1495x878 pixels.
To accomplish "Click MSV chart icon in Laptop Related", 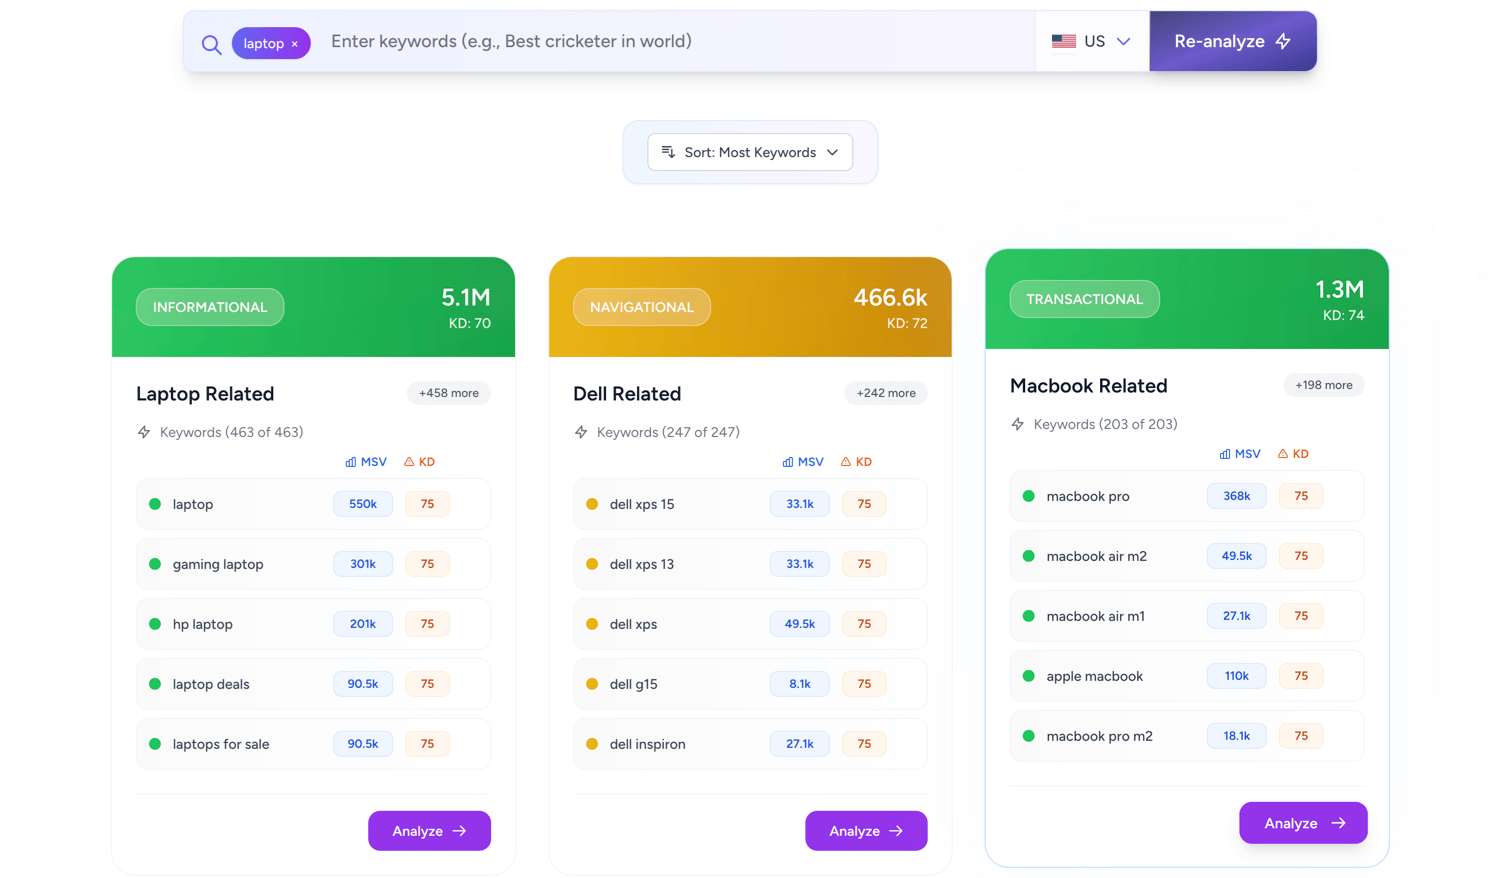I will point(351,462).
